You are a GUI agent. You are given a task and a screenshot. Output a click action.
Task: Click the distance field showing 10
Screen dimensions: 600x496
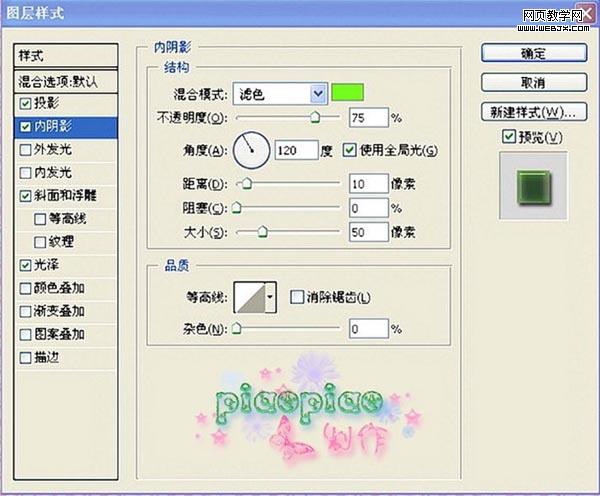(x=368, y=184)
